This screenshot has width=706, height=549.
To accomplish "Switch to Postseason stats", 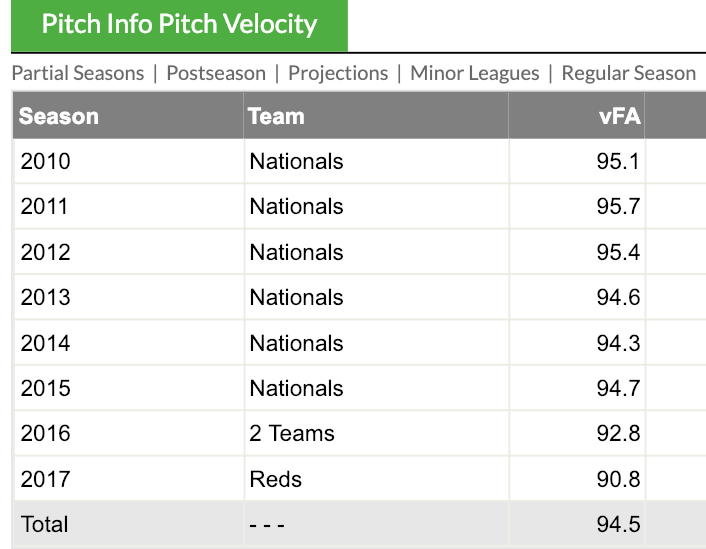I will click(216, 73).
